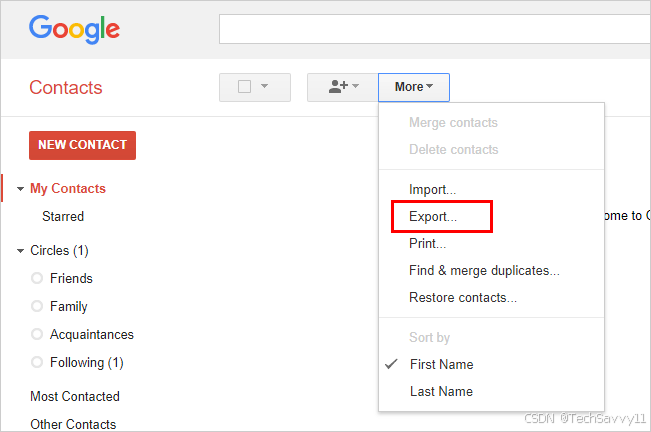Select Find & merge duplicates... menu entry

click(x=492, y=271)
